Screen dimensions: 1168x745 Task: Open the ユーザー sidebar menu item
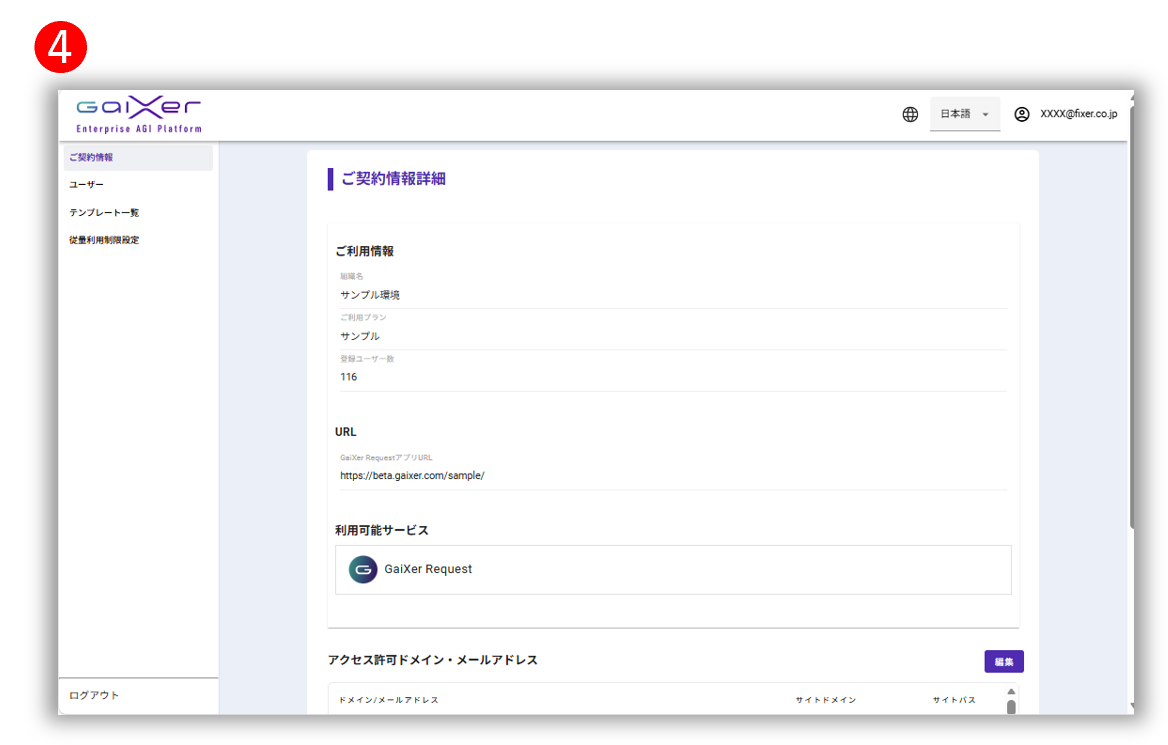pyautogui.click(x=87, y=185)
